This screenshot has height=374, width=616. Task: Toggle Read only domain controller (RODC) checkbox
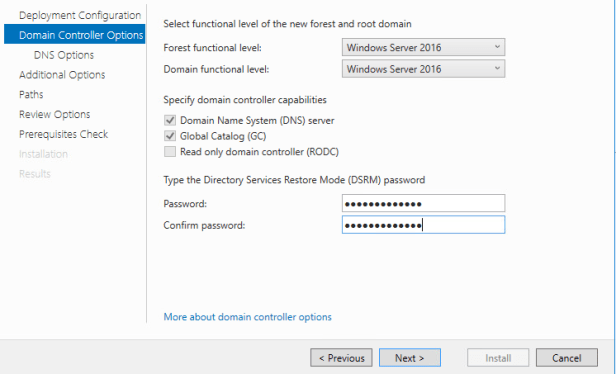[x=170, y=152]
